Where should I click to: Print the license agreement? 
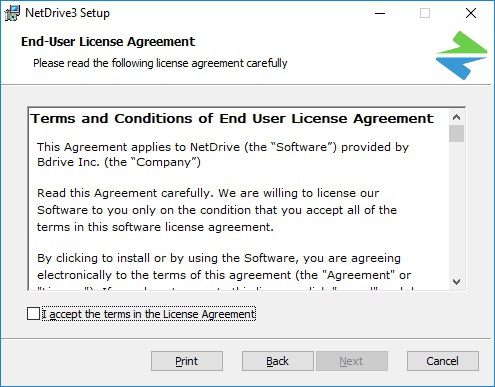click(x=187, y=361)
